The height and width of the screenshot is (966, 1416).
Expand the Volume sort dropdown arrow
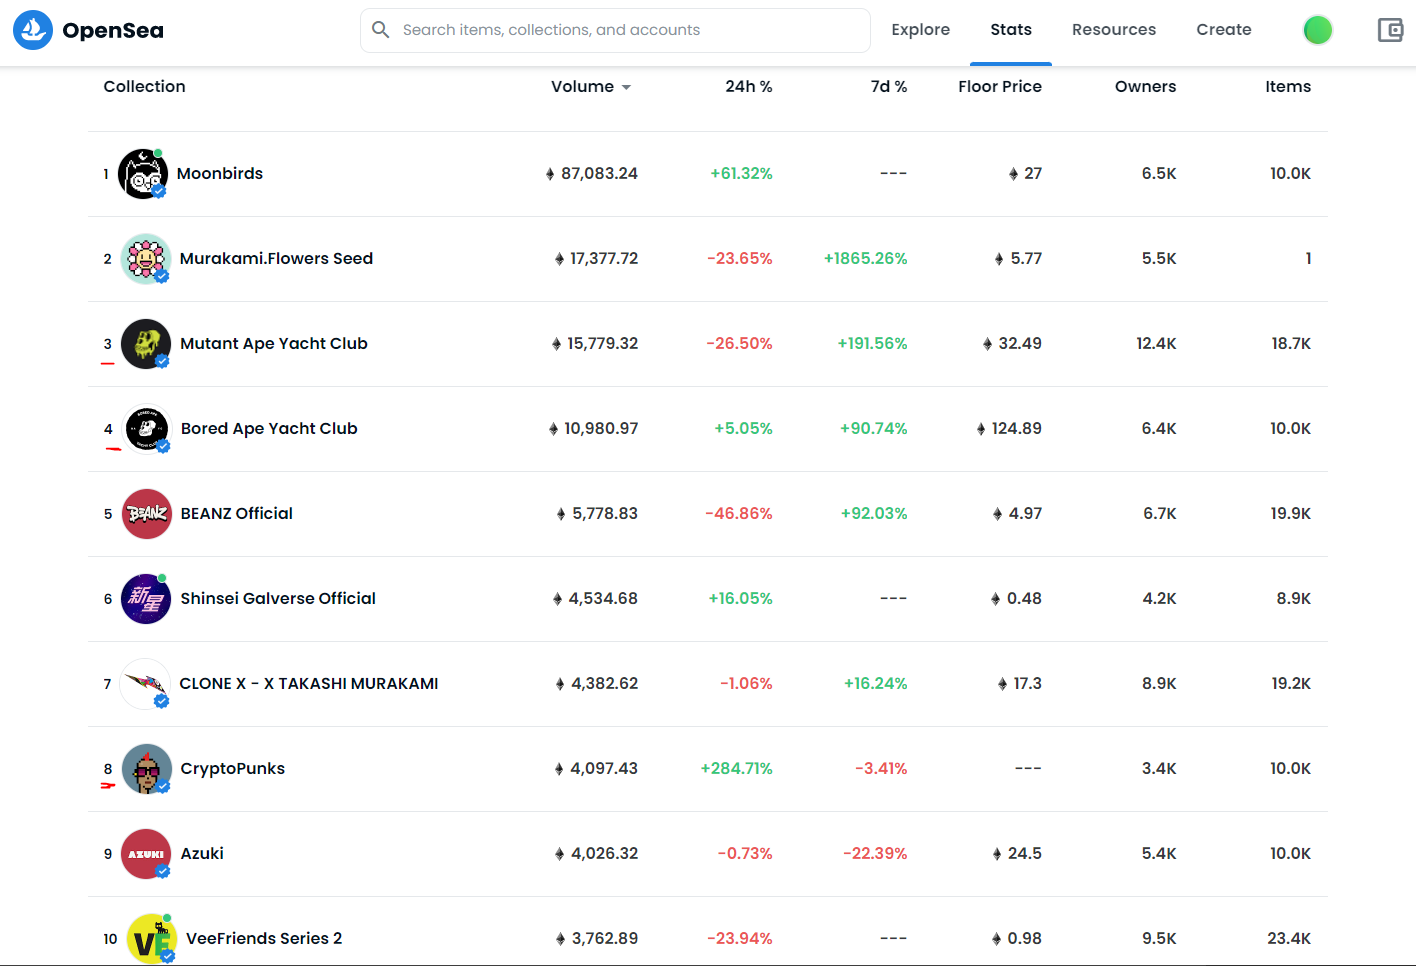(x=626, y=88)
